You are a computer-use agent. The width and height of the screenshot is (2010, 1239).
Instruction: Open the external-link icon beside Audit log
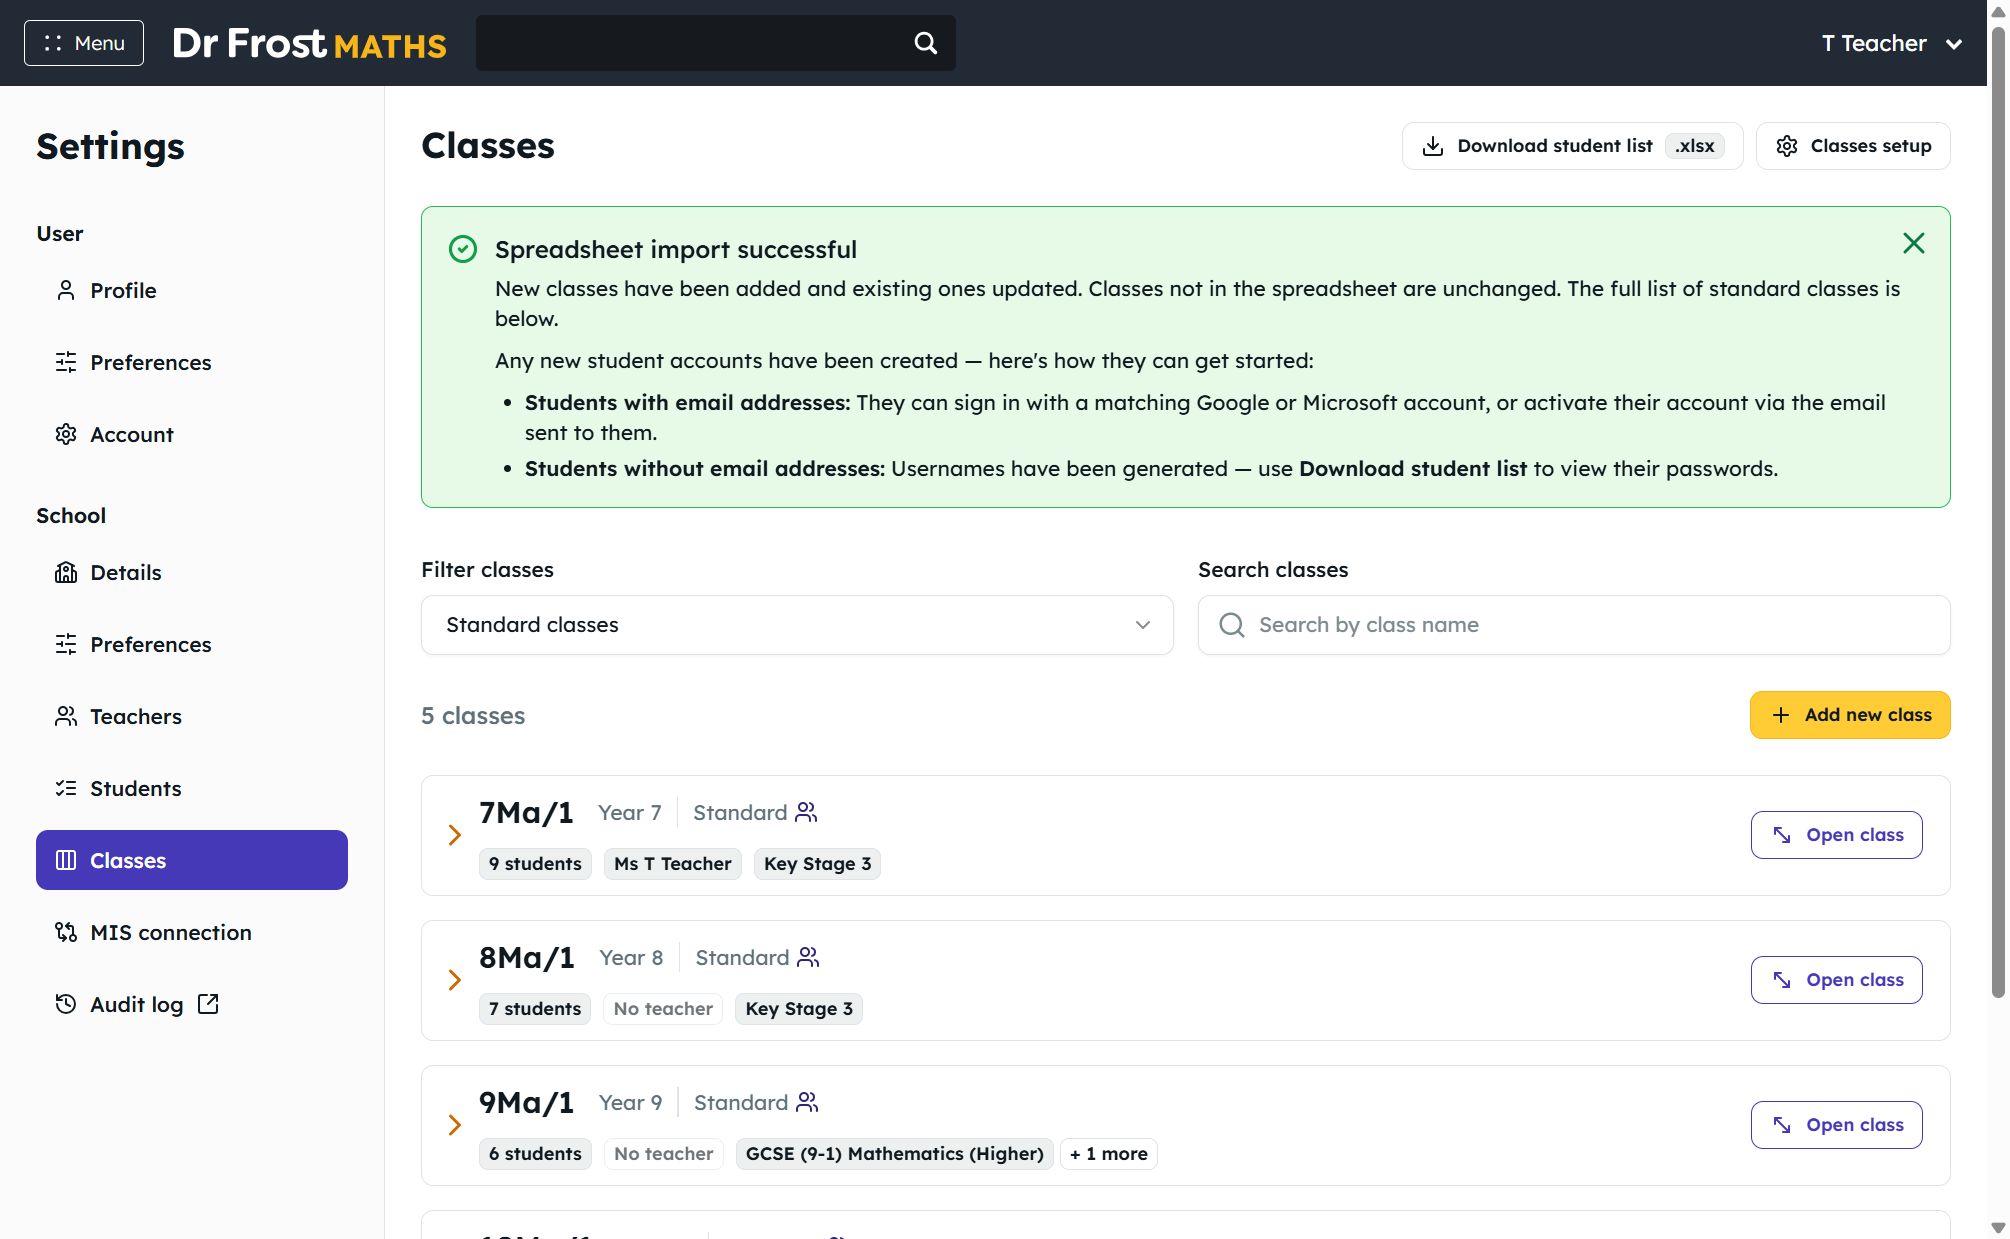click(x=208, y=1004)
